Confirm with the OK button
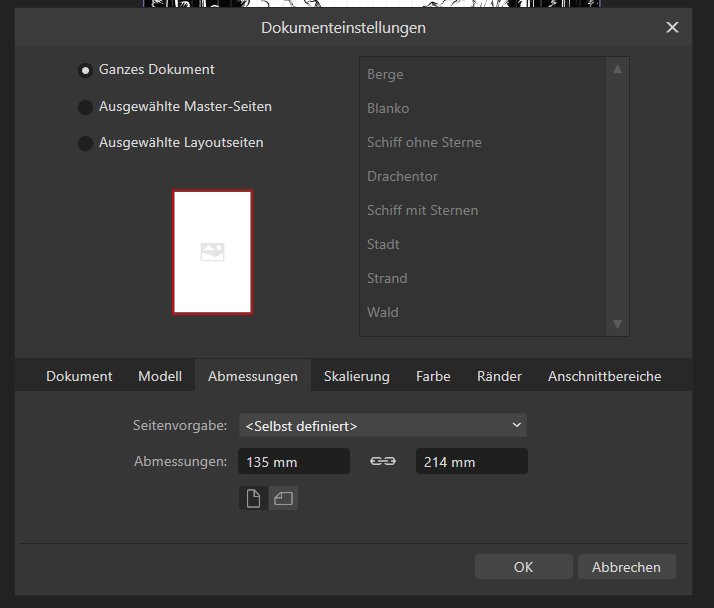The image size is (714, 608). click(524, 567)
